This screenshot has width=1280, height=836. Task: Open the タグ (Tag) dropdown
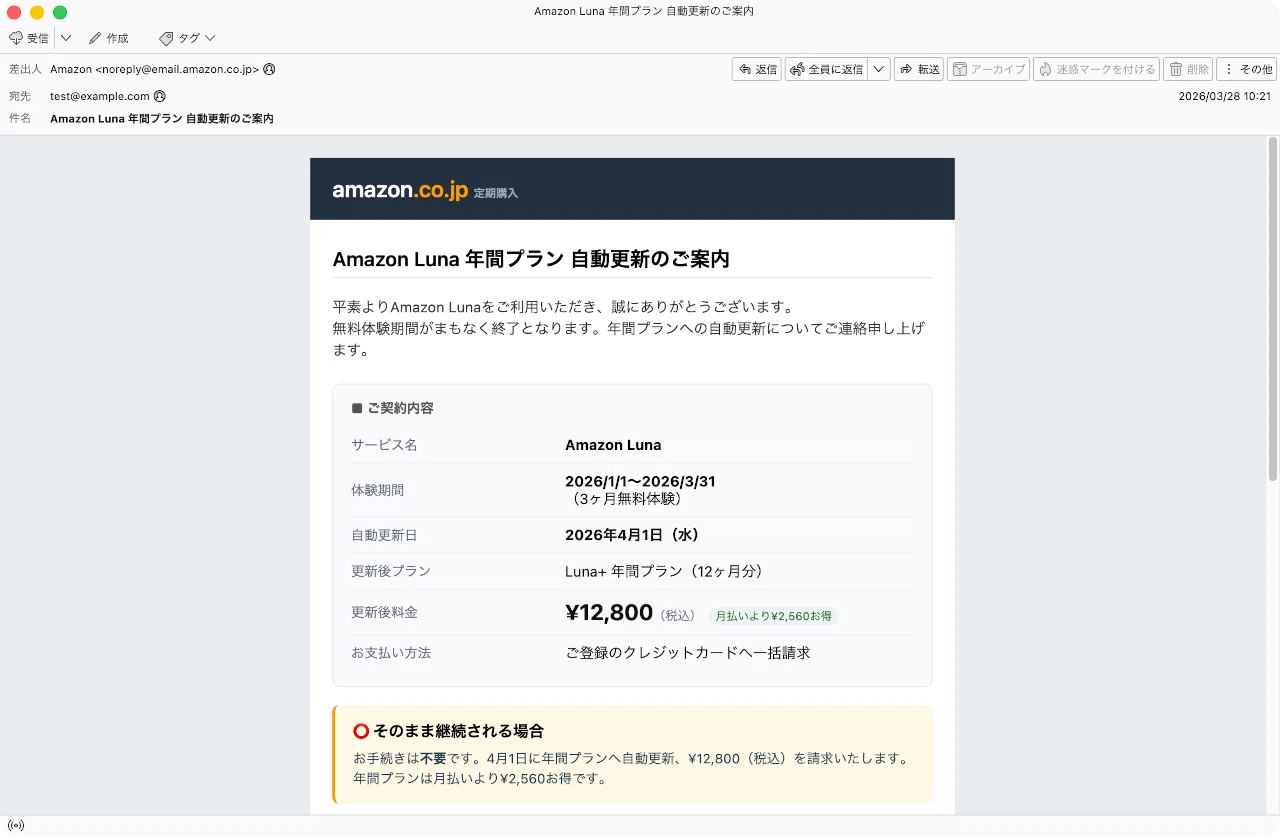tap(187, 38)
